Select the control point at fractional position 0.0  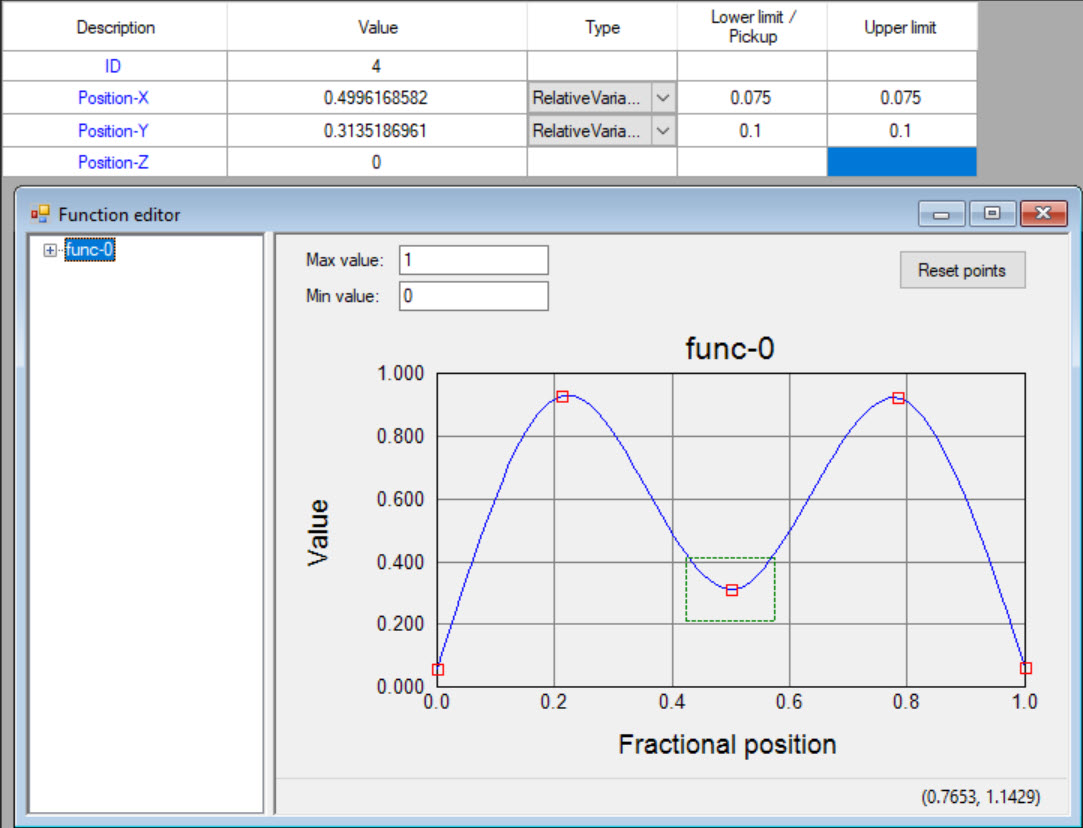pos(438,669)
